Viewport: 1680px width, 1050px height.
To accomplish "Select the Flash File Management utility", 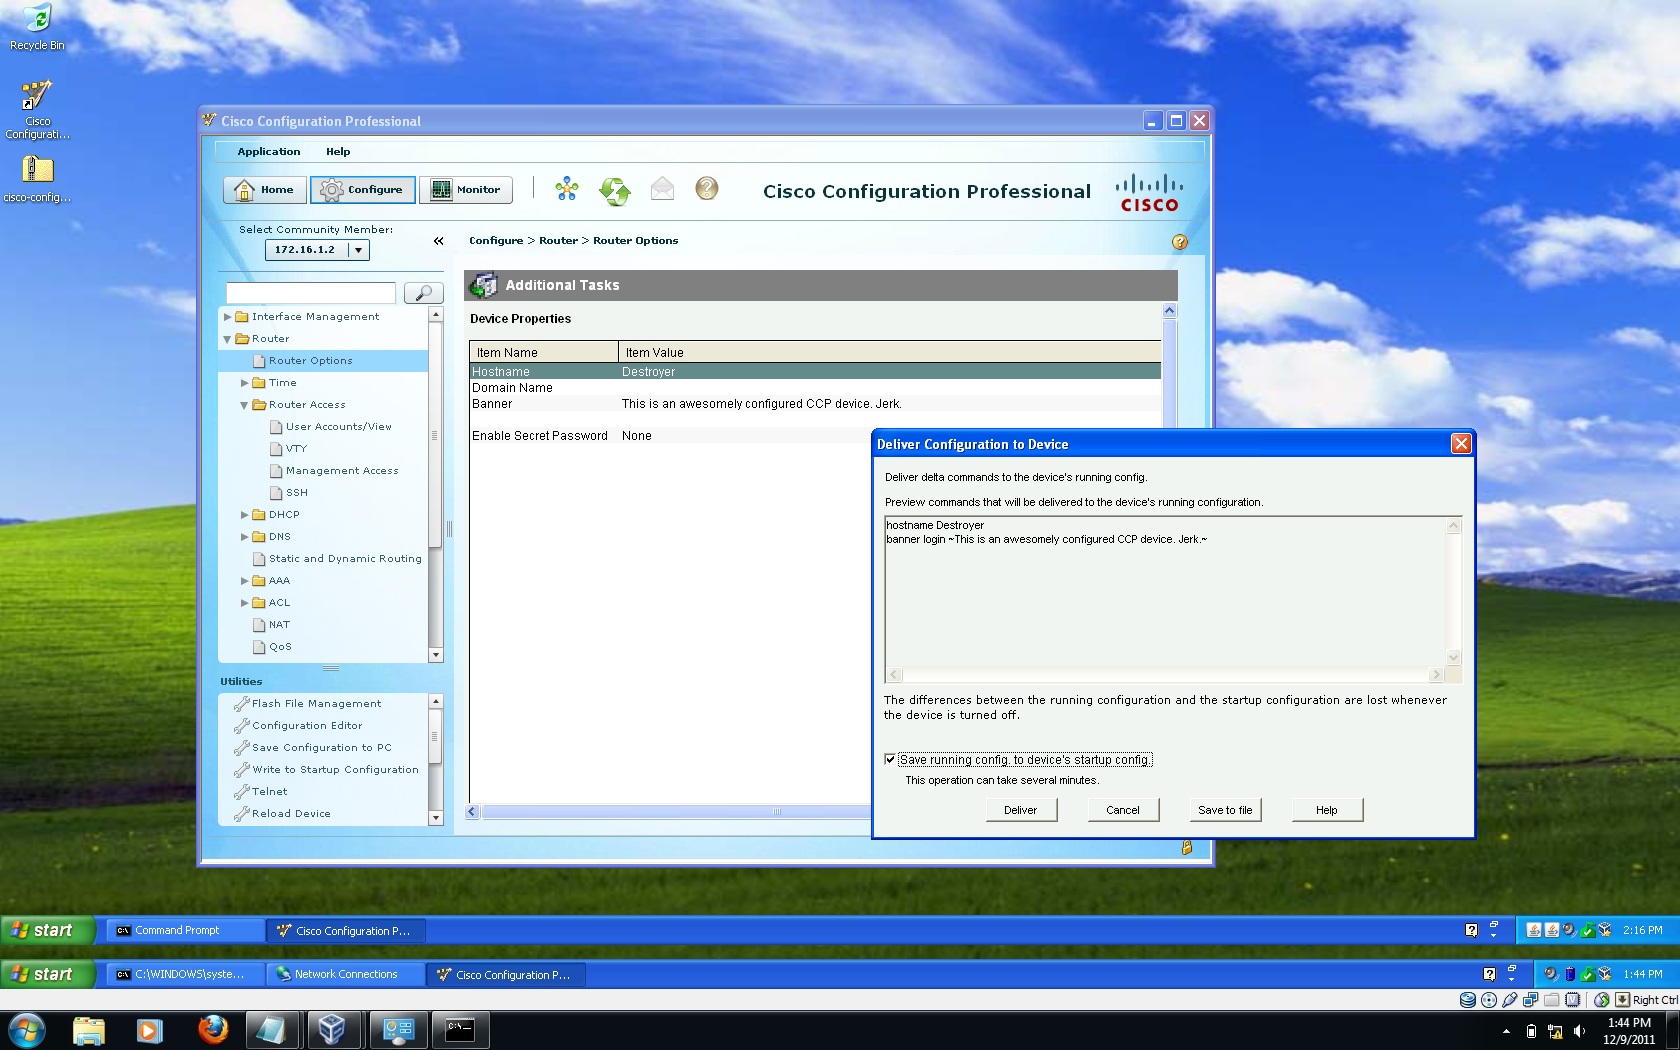I will pyautogui.click(x=316, y=704).
